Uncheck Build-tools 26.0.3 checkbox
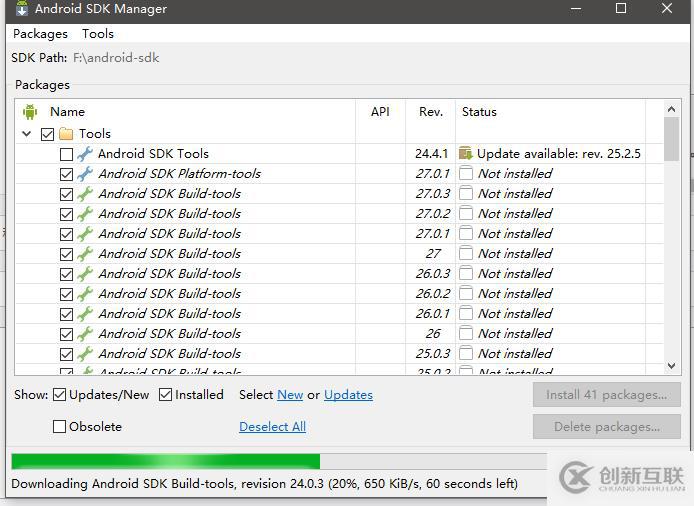 66,274
